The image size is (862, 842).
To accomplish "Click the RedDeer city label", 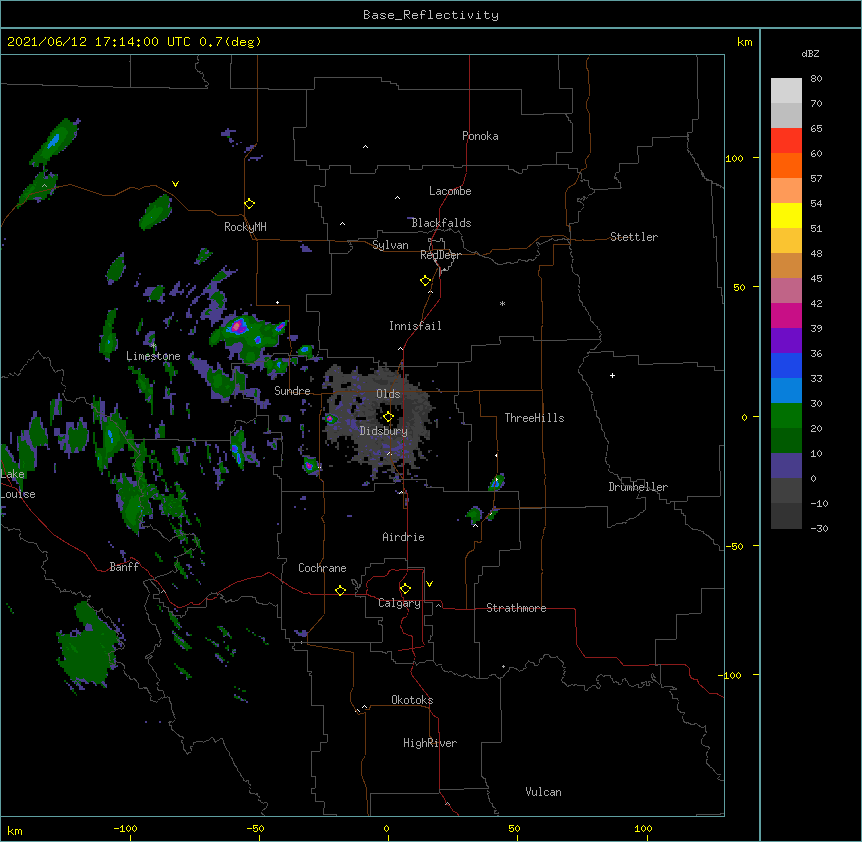I will 440,255.
